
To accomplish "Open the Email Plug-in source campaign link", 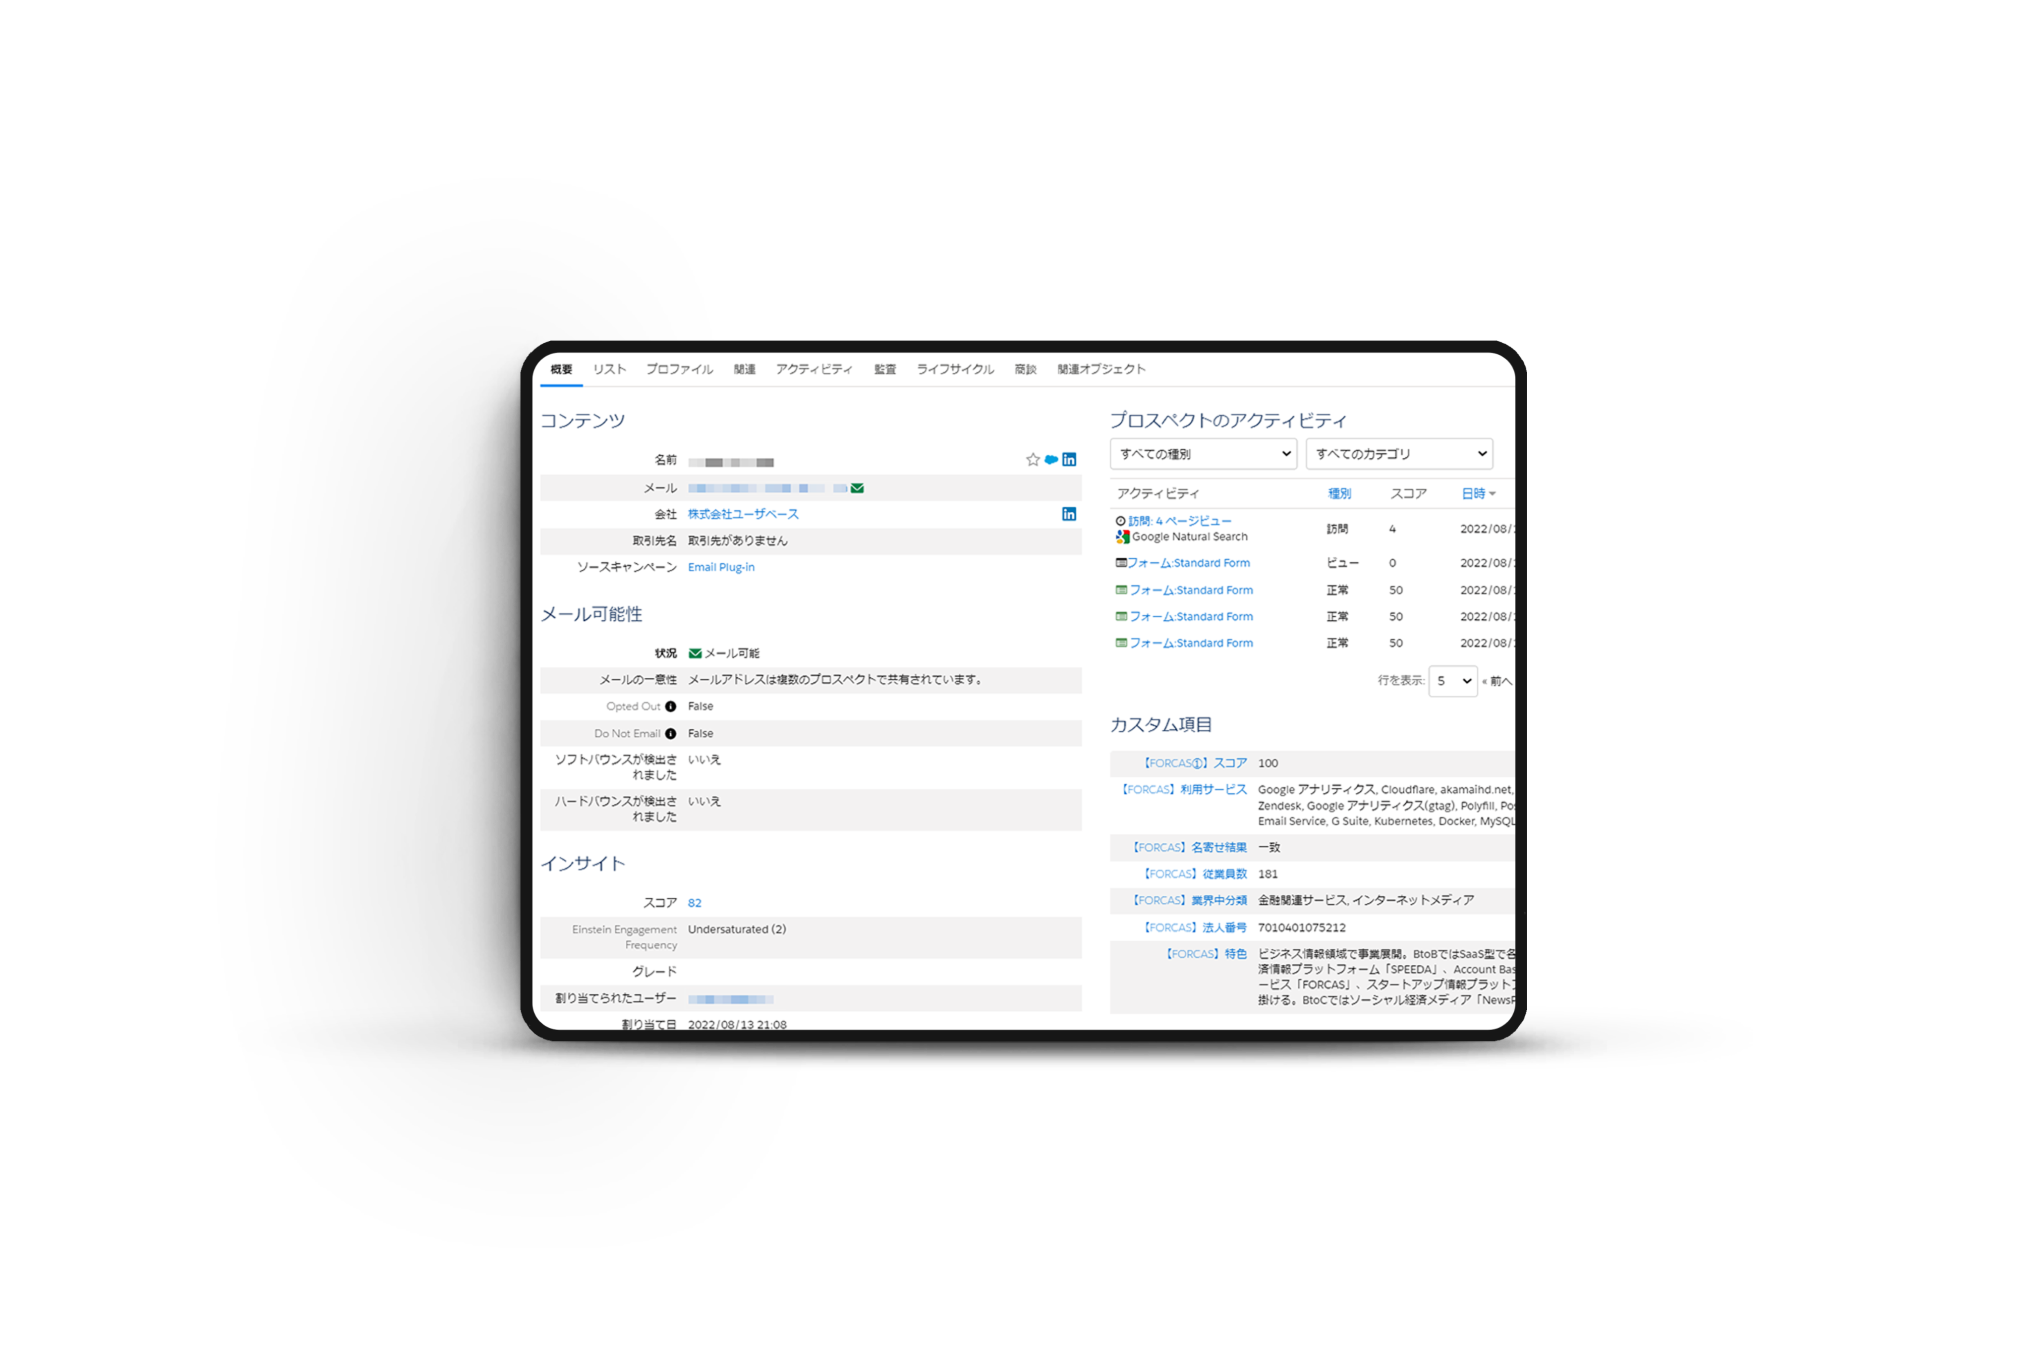I will 721,567.
